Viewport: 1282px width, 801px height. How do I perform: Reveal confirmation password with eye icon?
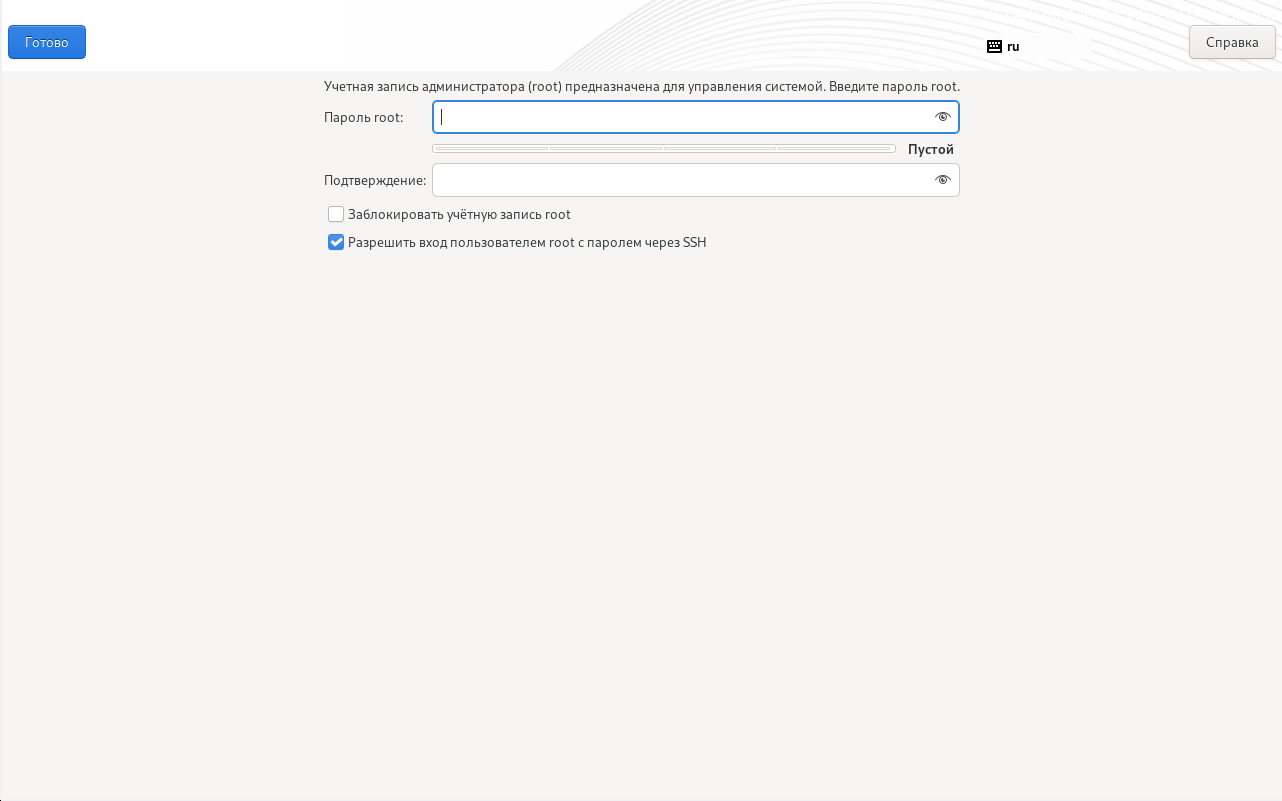point(942,180)
